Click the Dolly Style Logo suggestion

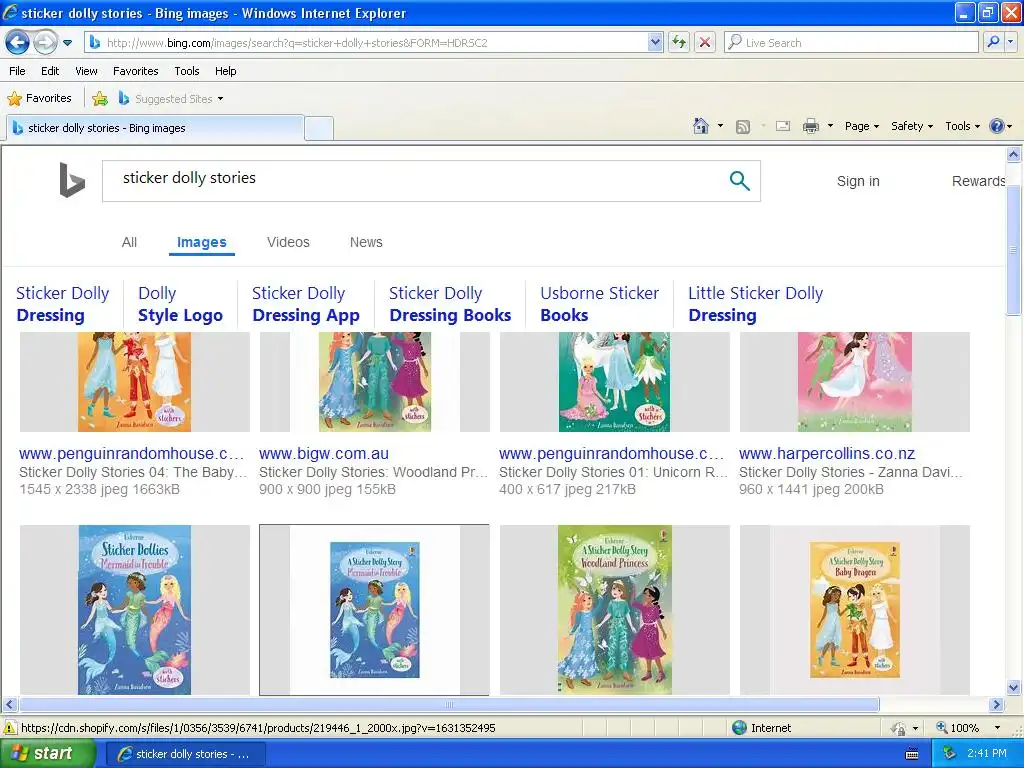pos(180,304)
